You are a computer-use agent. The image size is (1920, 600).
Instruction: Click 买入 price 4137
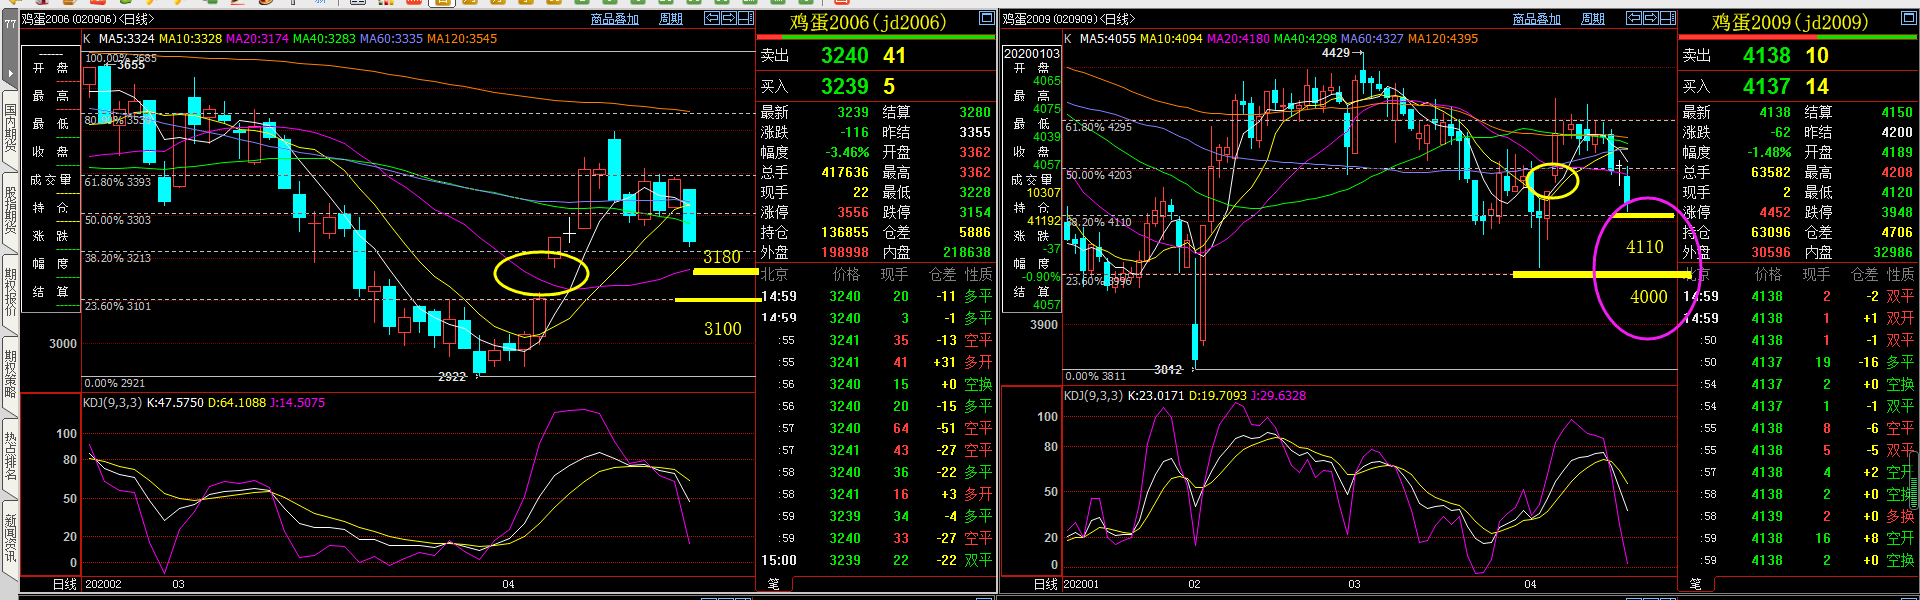coord(1767,87)
